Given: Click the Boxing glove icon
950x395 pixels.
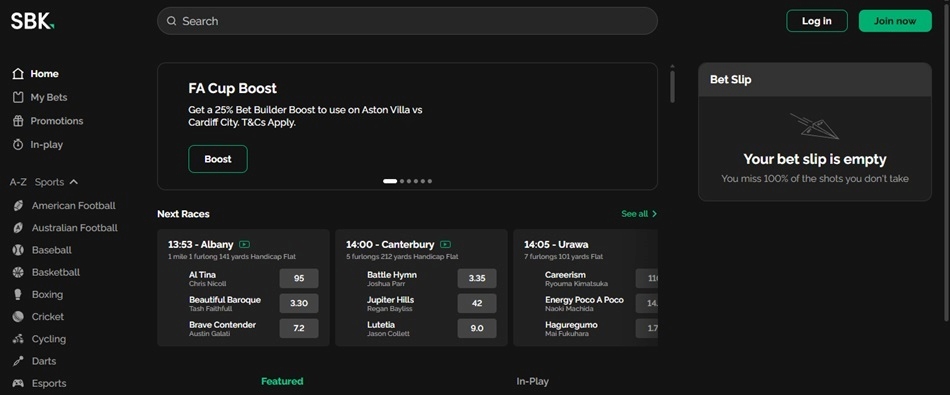Looking at the screenshot, I should click(x=18, y=294).
